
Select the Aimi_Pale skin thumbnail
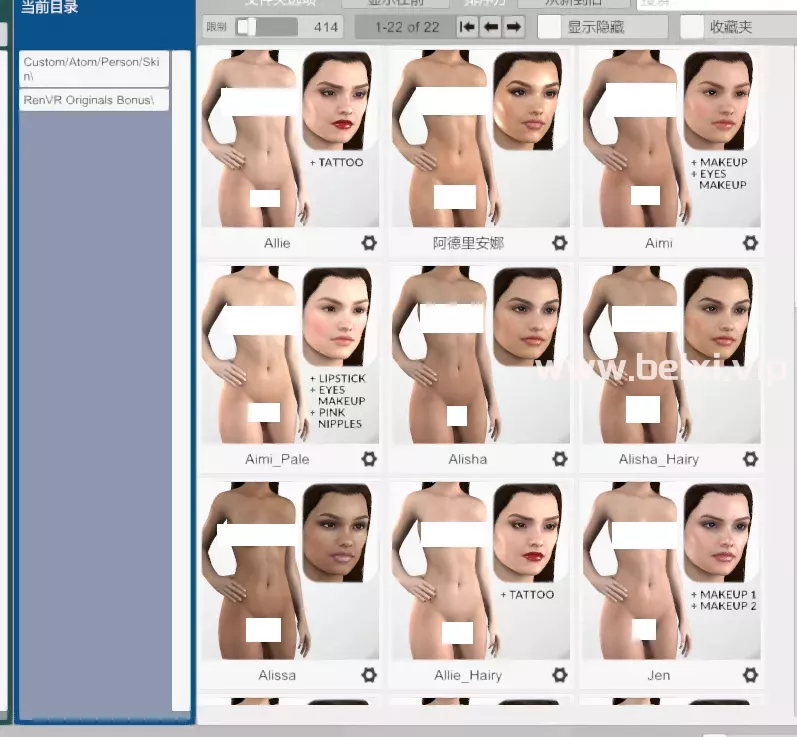(x=290, y=354)
